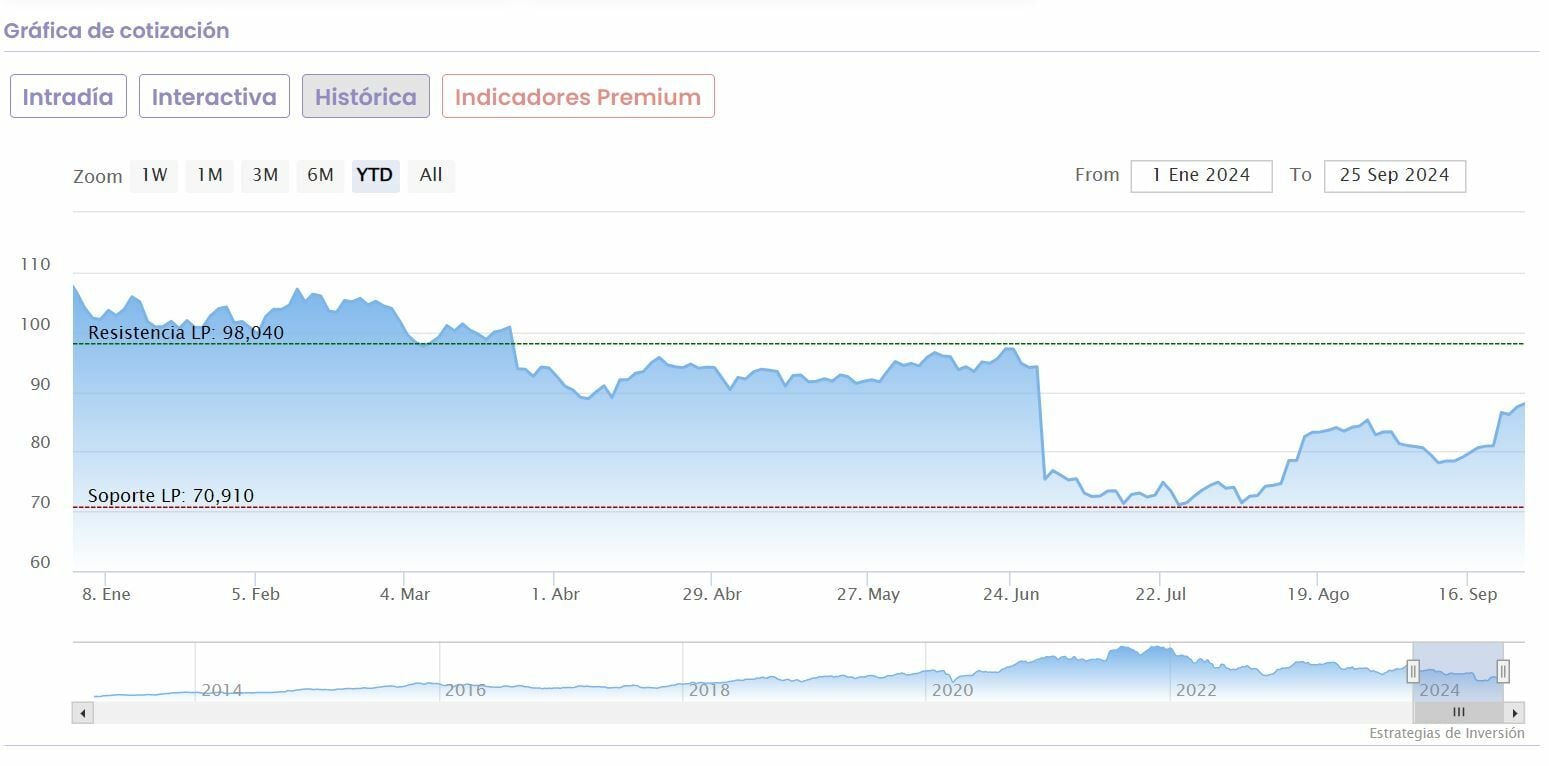The image size is (1549, 766).
Task: Click the navigator scrollbar right arrow
Action: pos(1516,713)
